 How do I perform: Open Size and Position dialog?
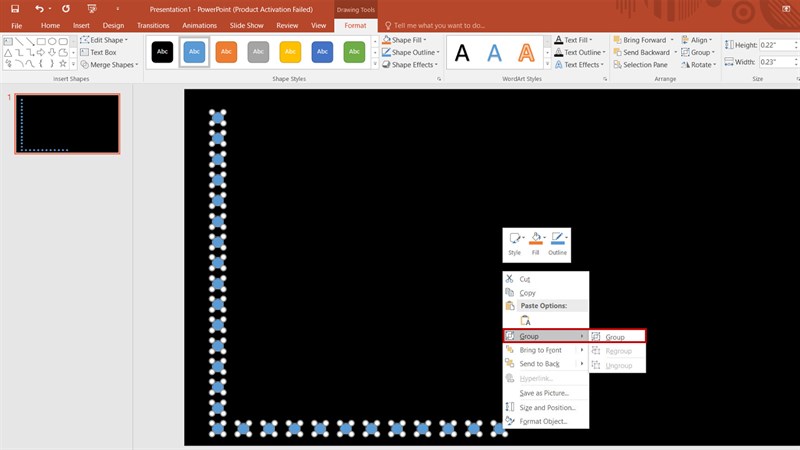point(545,408)
